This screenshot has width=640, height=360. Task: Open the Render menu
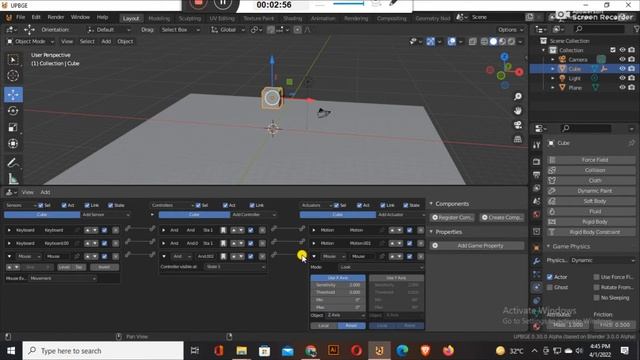pyautogui.click(x=56, y=17)
